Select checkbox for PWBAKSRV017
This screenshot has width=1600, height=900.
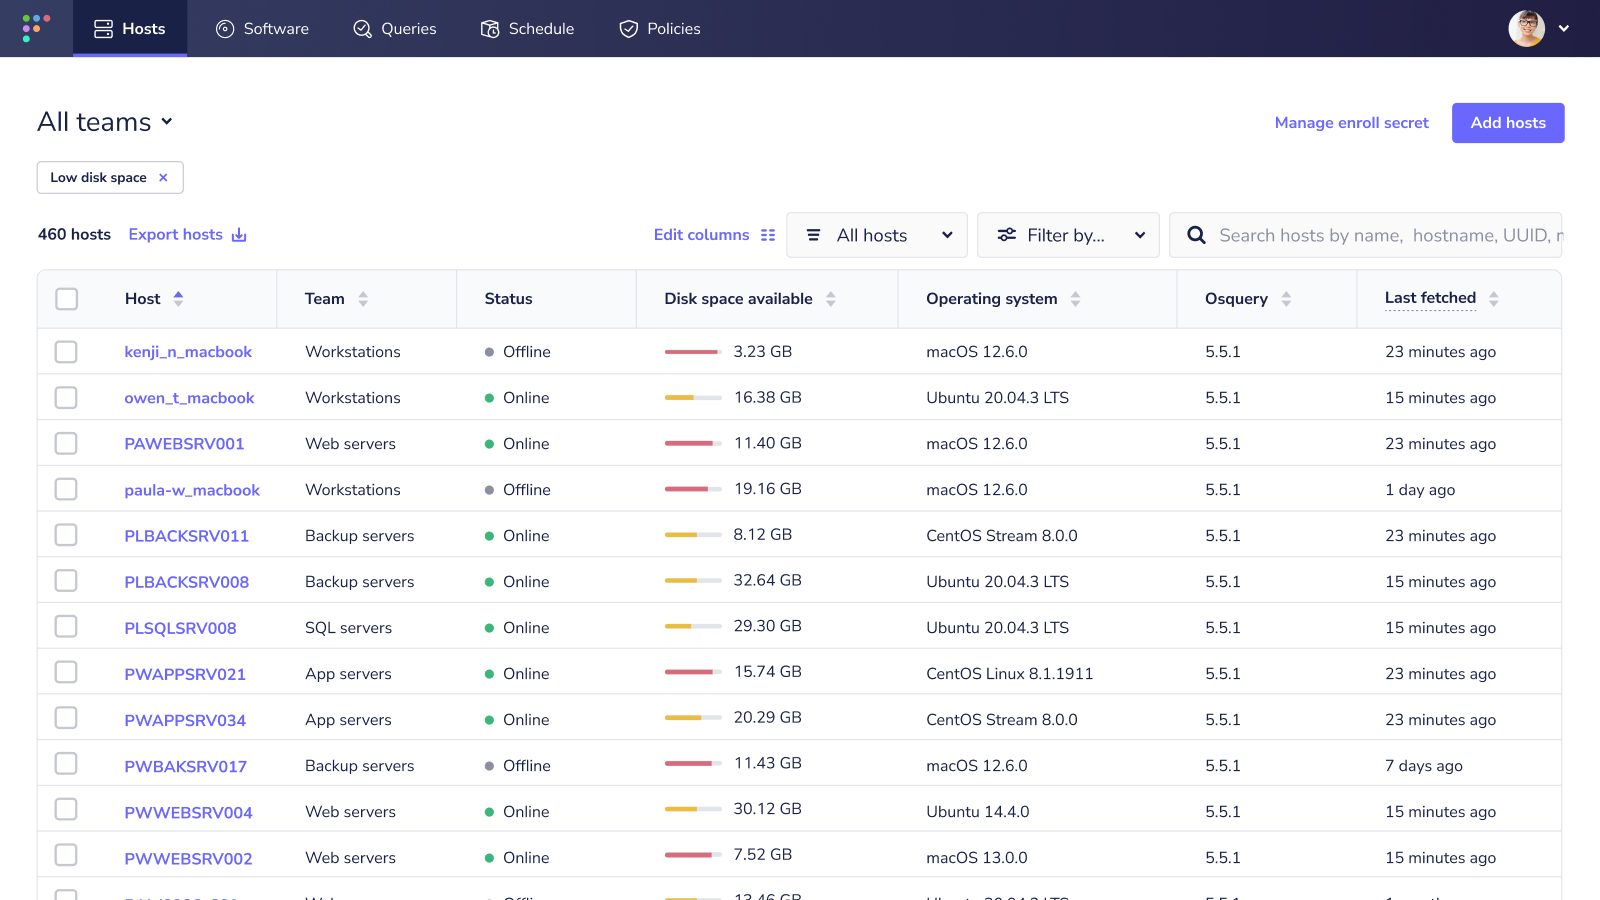66,765
